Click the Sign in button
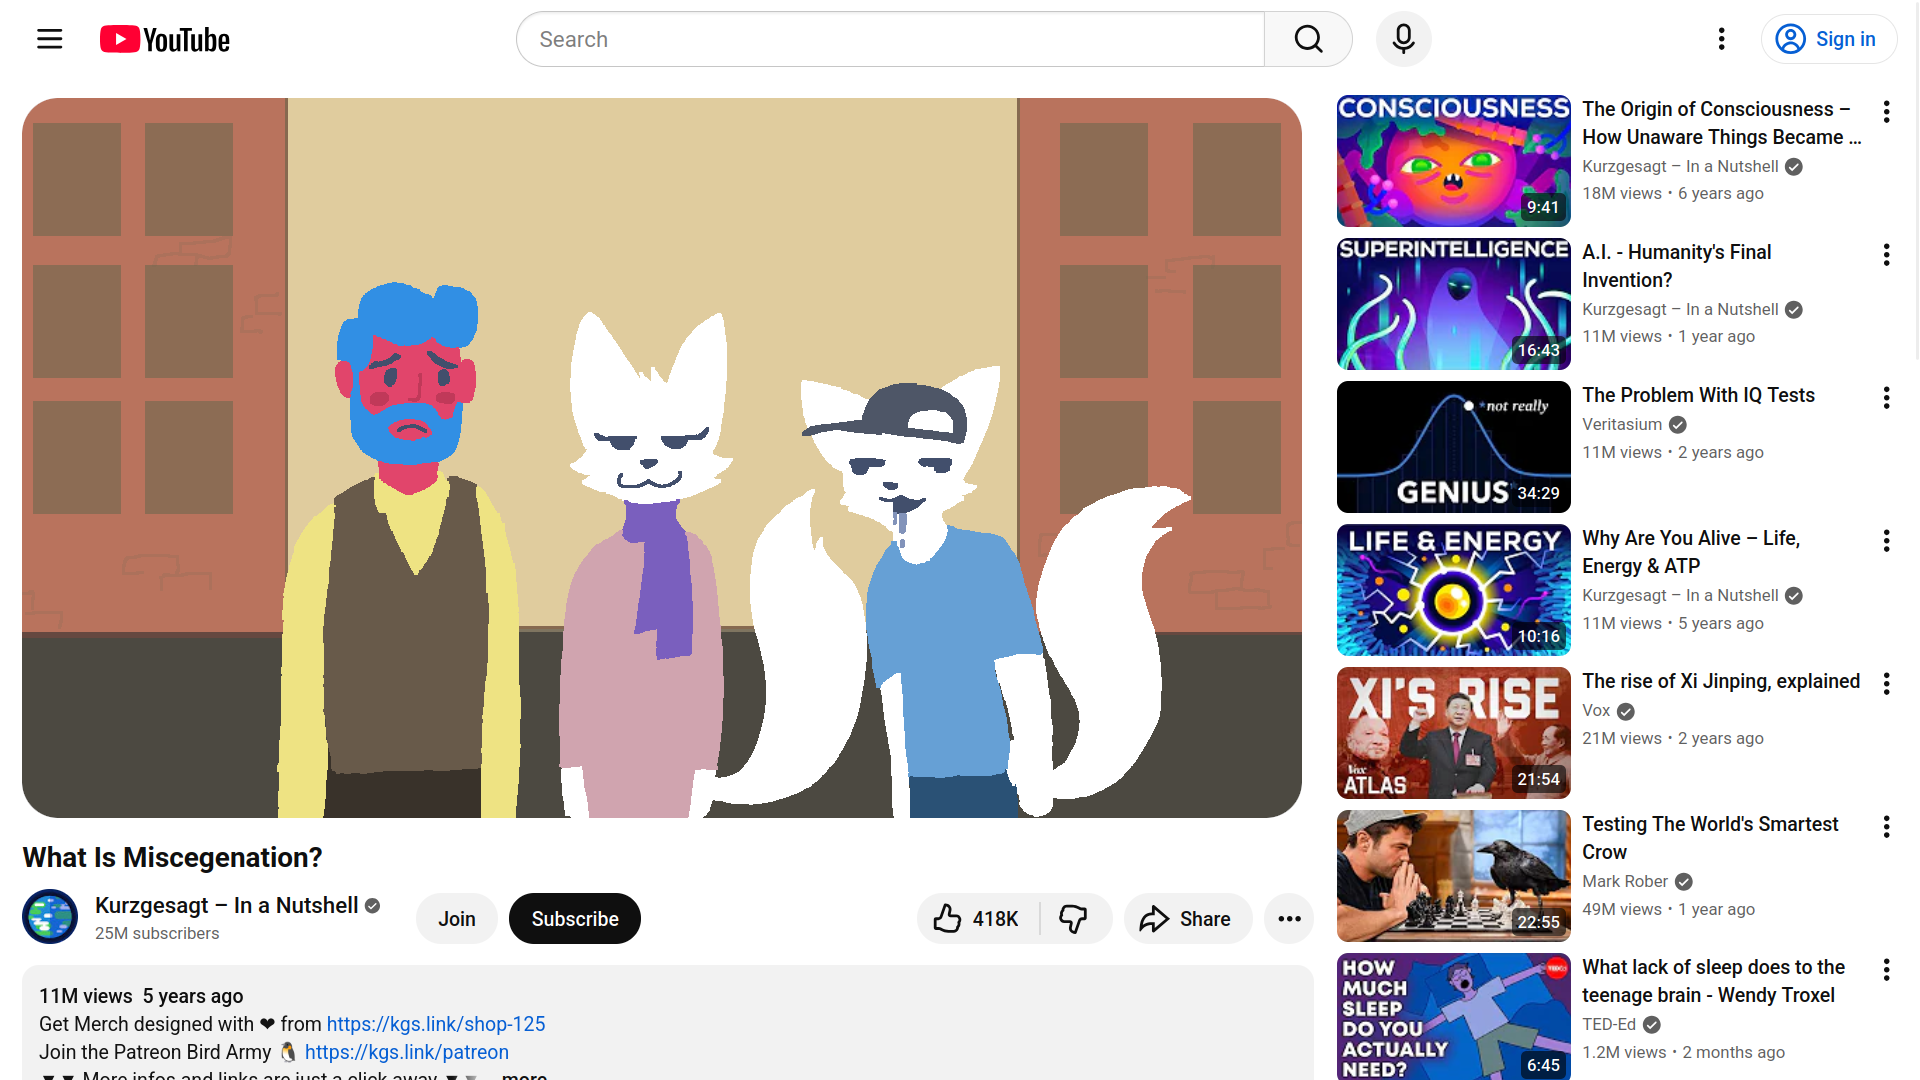The width and height of the screenshot is (1920, 1080). 1828,39
